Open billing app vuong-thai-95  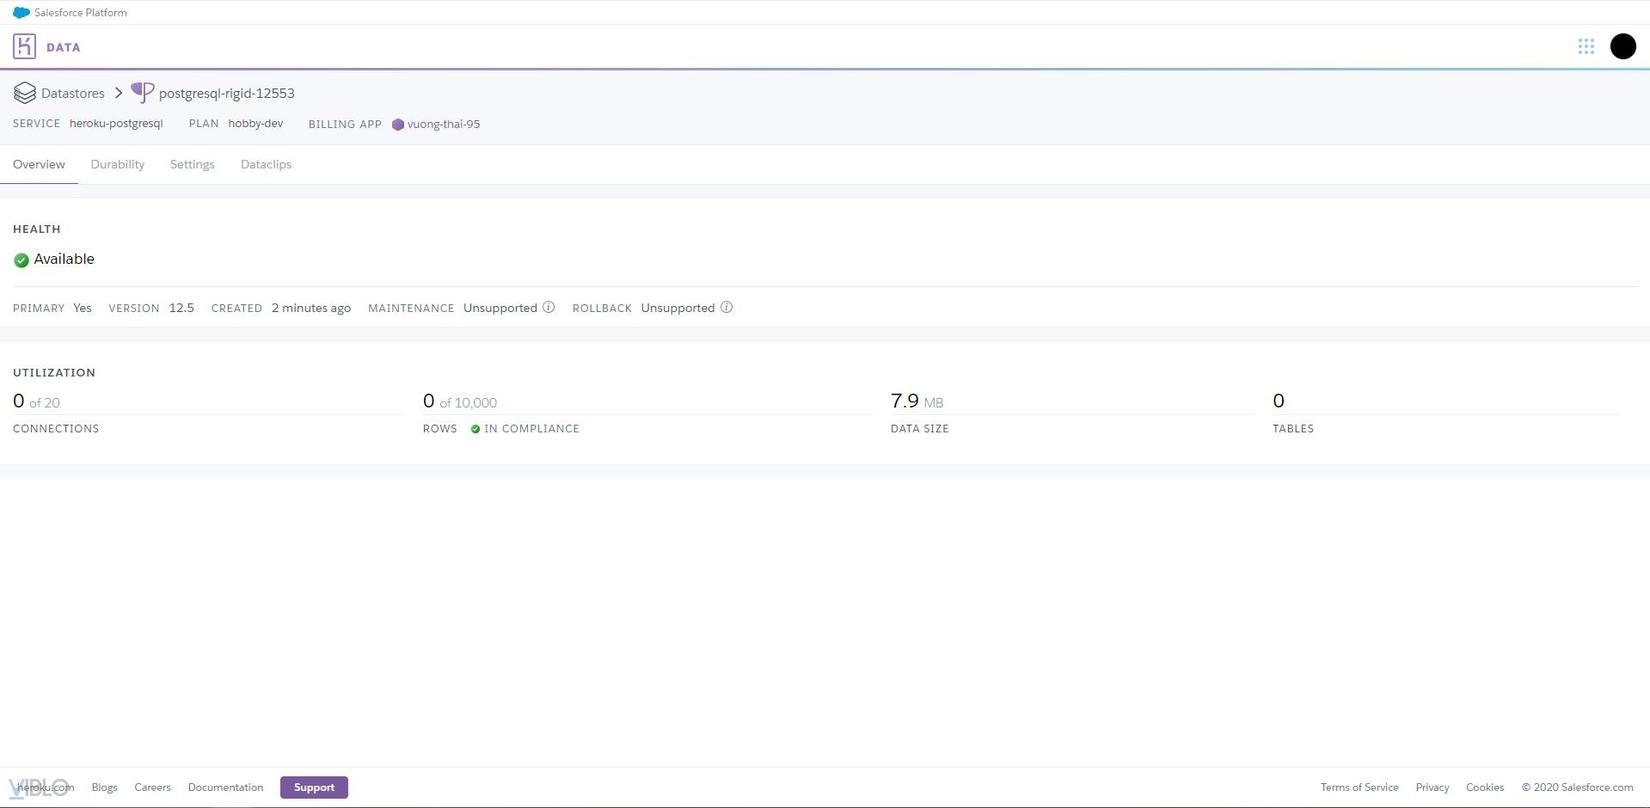[x=443, y=124]
